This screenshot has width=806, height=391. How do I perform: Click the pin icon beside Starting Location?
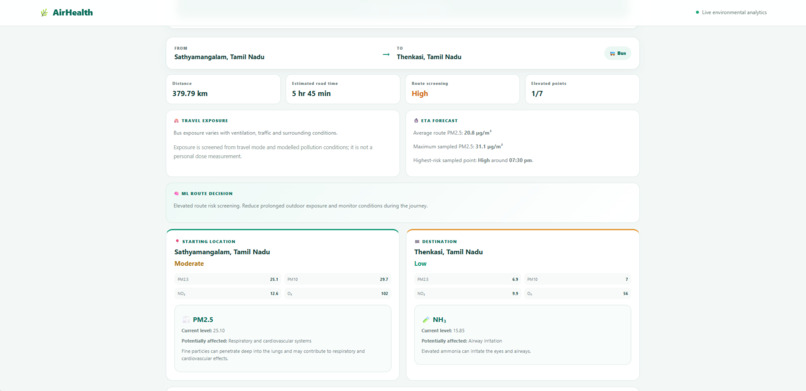pos(177,241)
